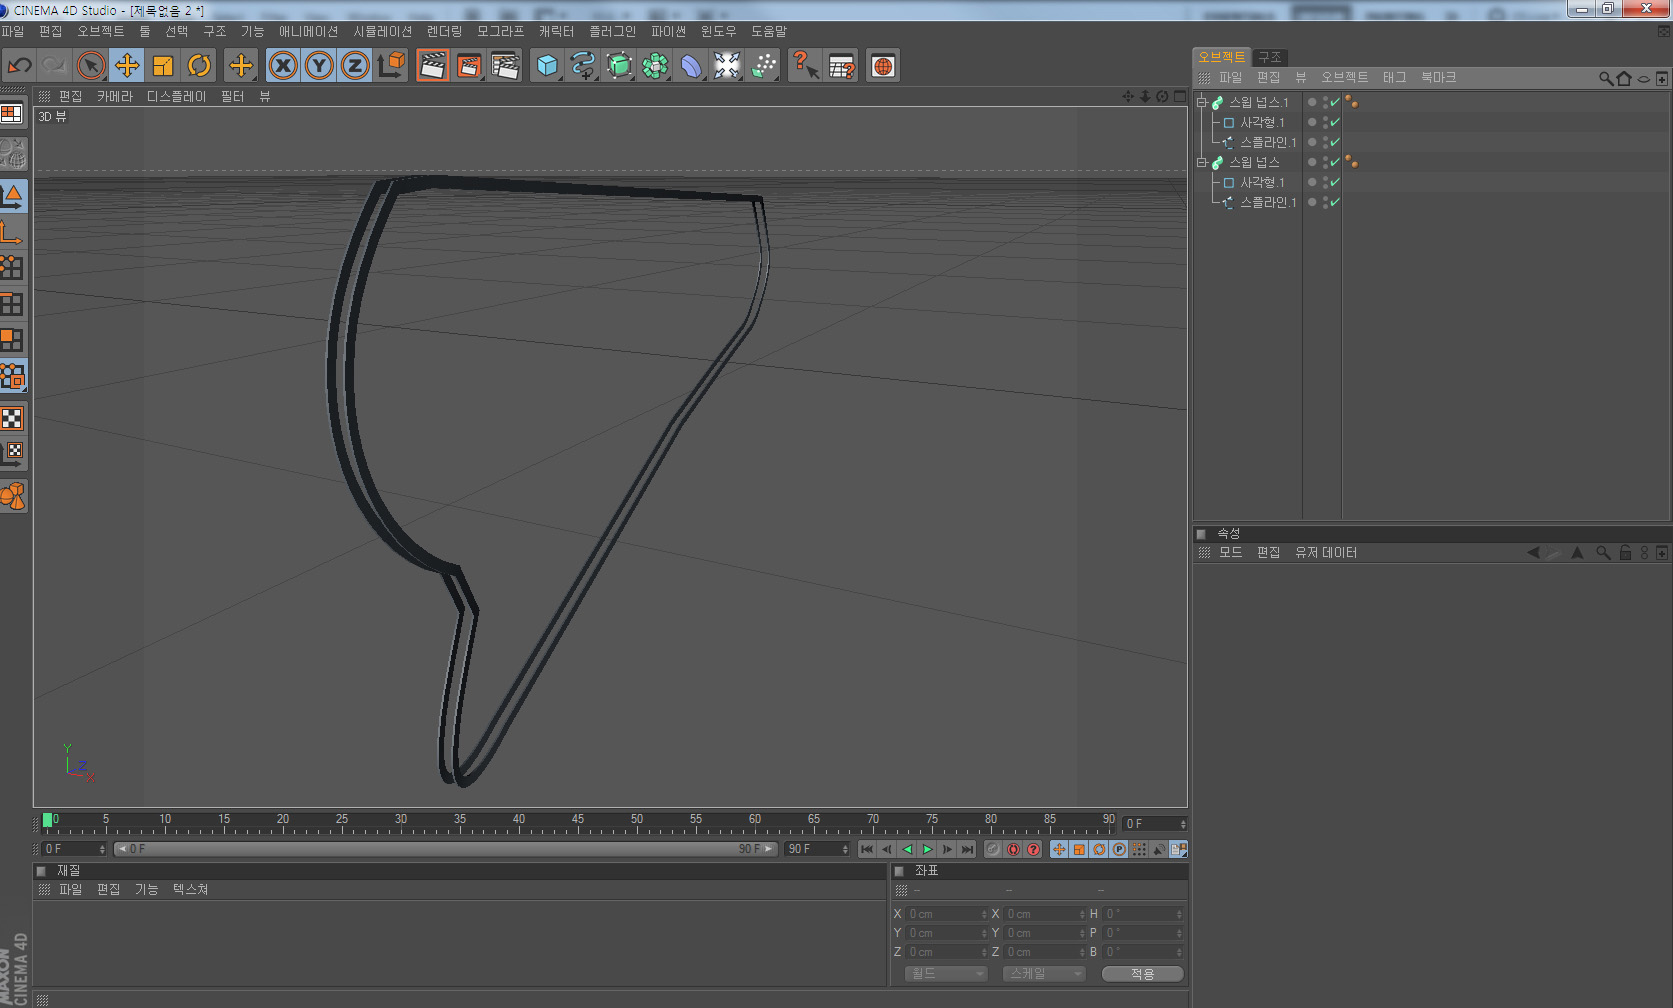Activate the Rotate tool in top toolbar
The height and width of the screenshot is (1008, 1673).
tap(199, 66)
